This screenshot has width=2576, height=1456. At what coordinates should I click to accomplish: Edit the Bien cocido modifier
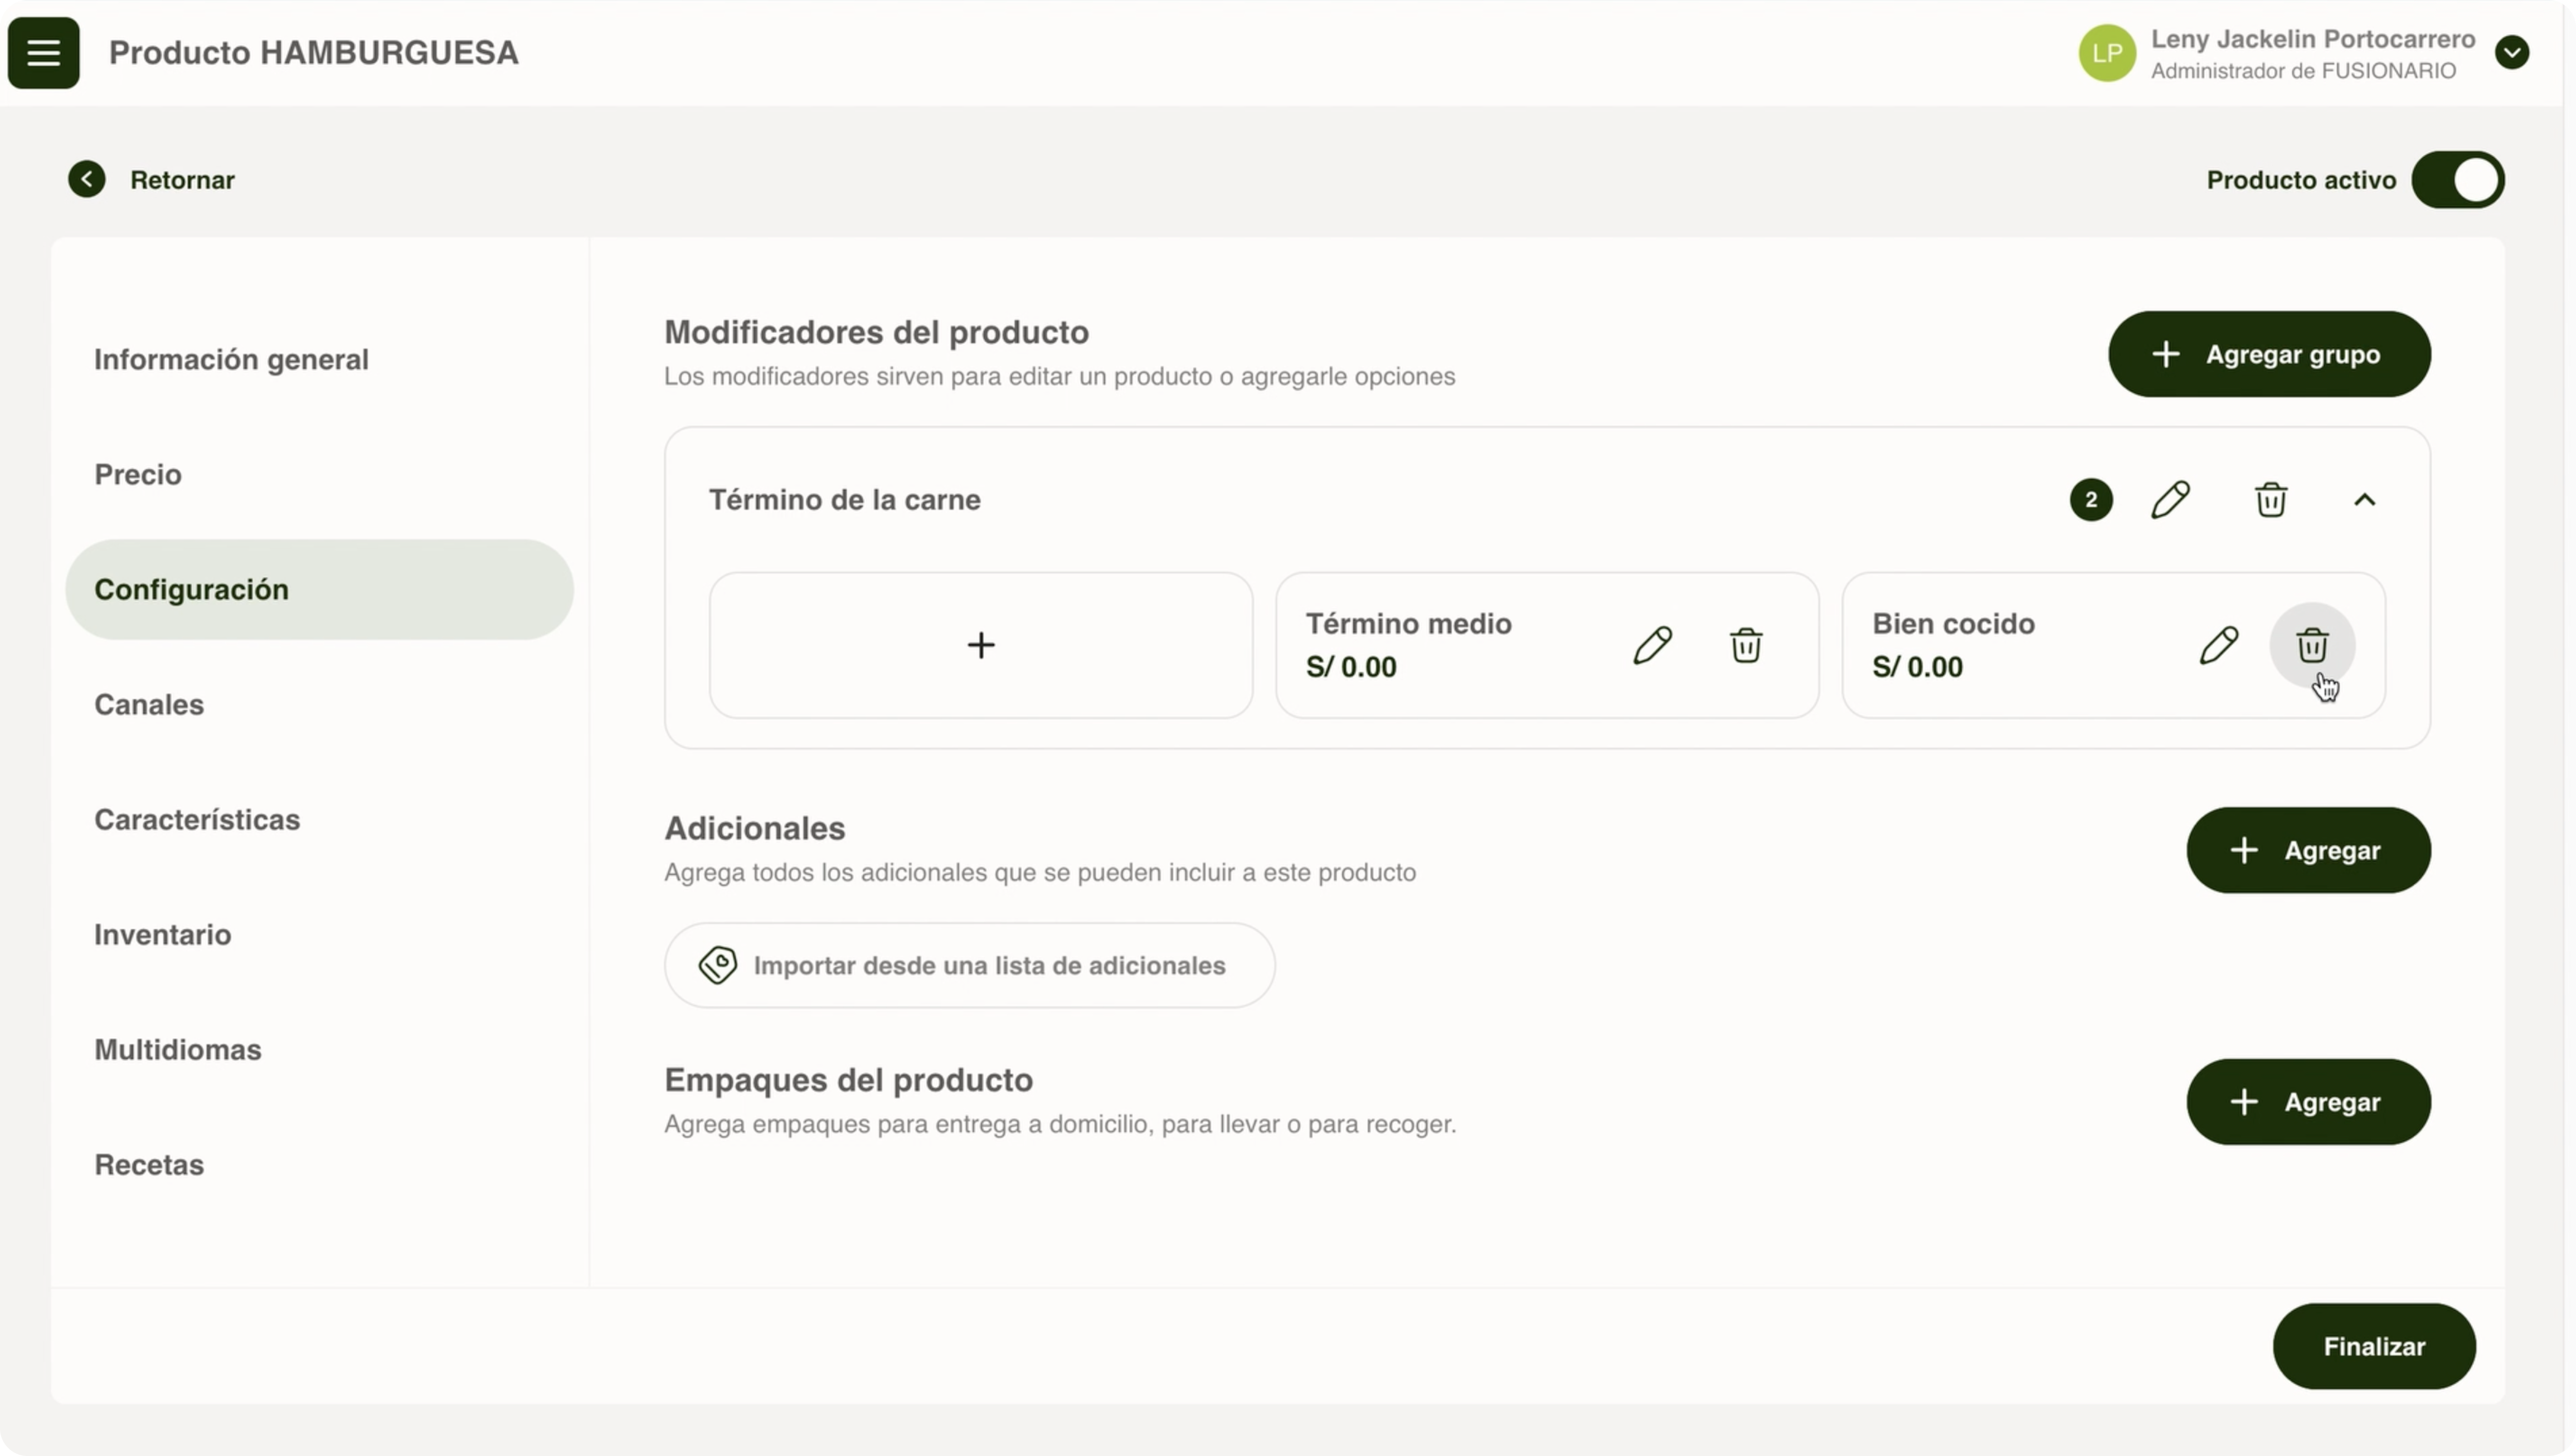[x=2218, y=646]
